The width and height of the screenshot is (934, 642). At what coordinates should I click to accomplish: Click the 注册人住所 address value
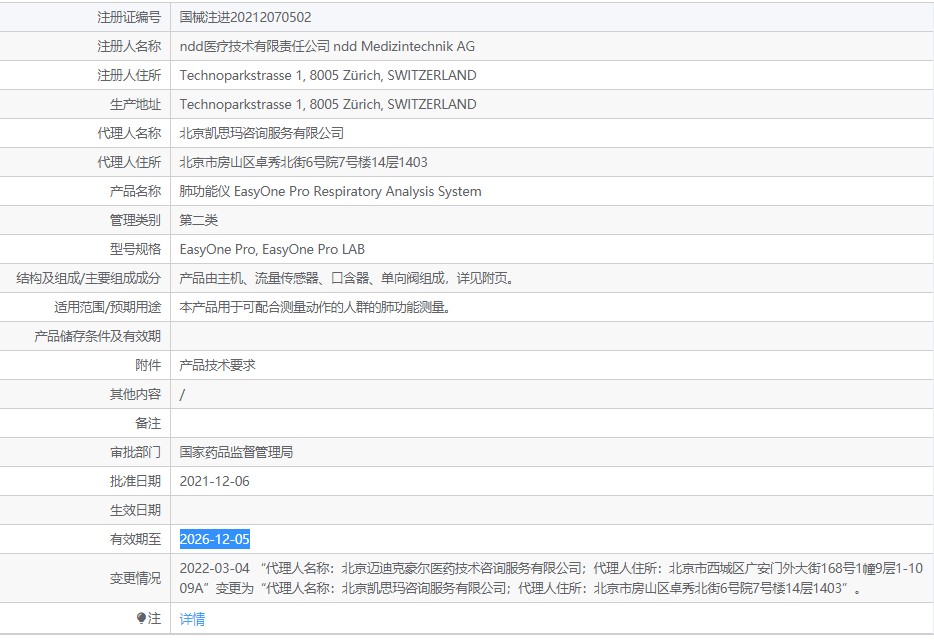(328, 76)
